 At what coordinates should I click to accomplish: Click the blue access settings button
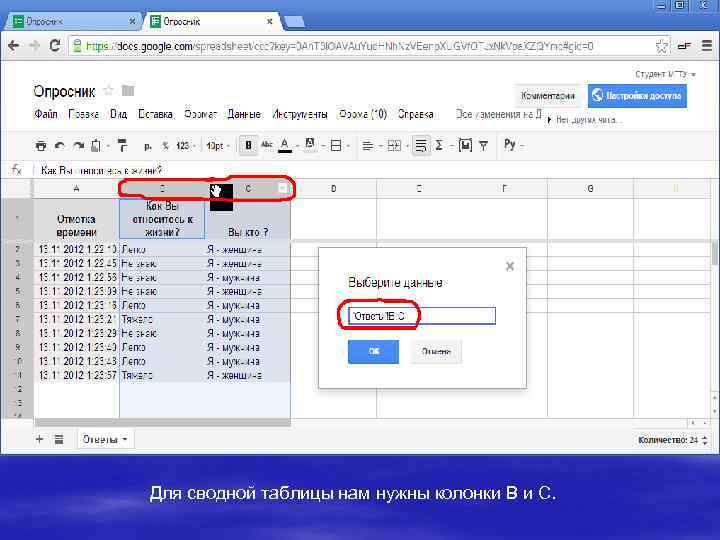637,96
